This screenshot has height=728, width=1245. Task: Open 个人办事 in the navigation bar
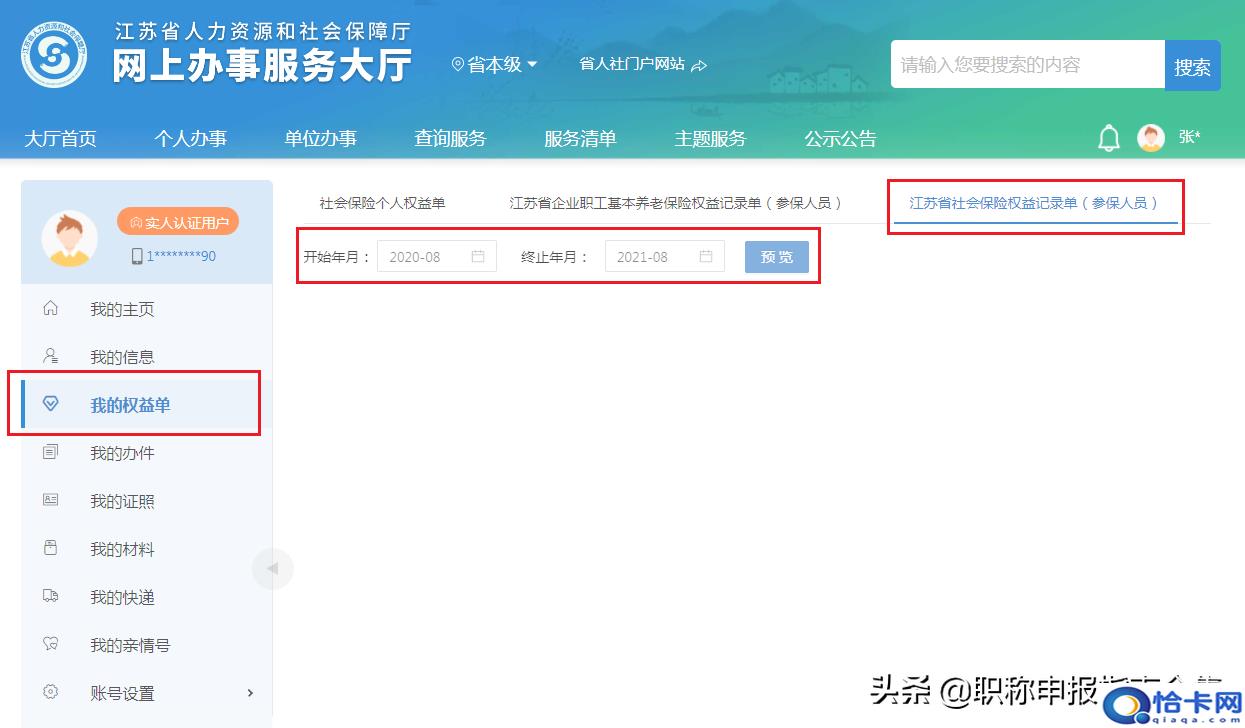click(x=190, y=139)
